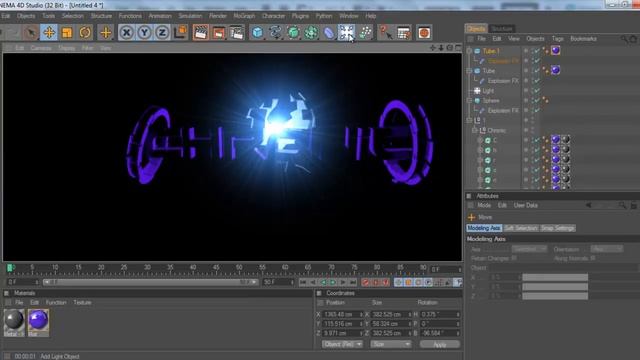Viewport: 640px width, 360px height.
Task: Click the blue material tag on Tube
Action: (556, 70)
